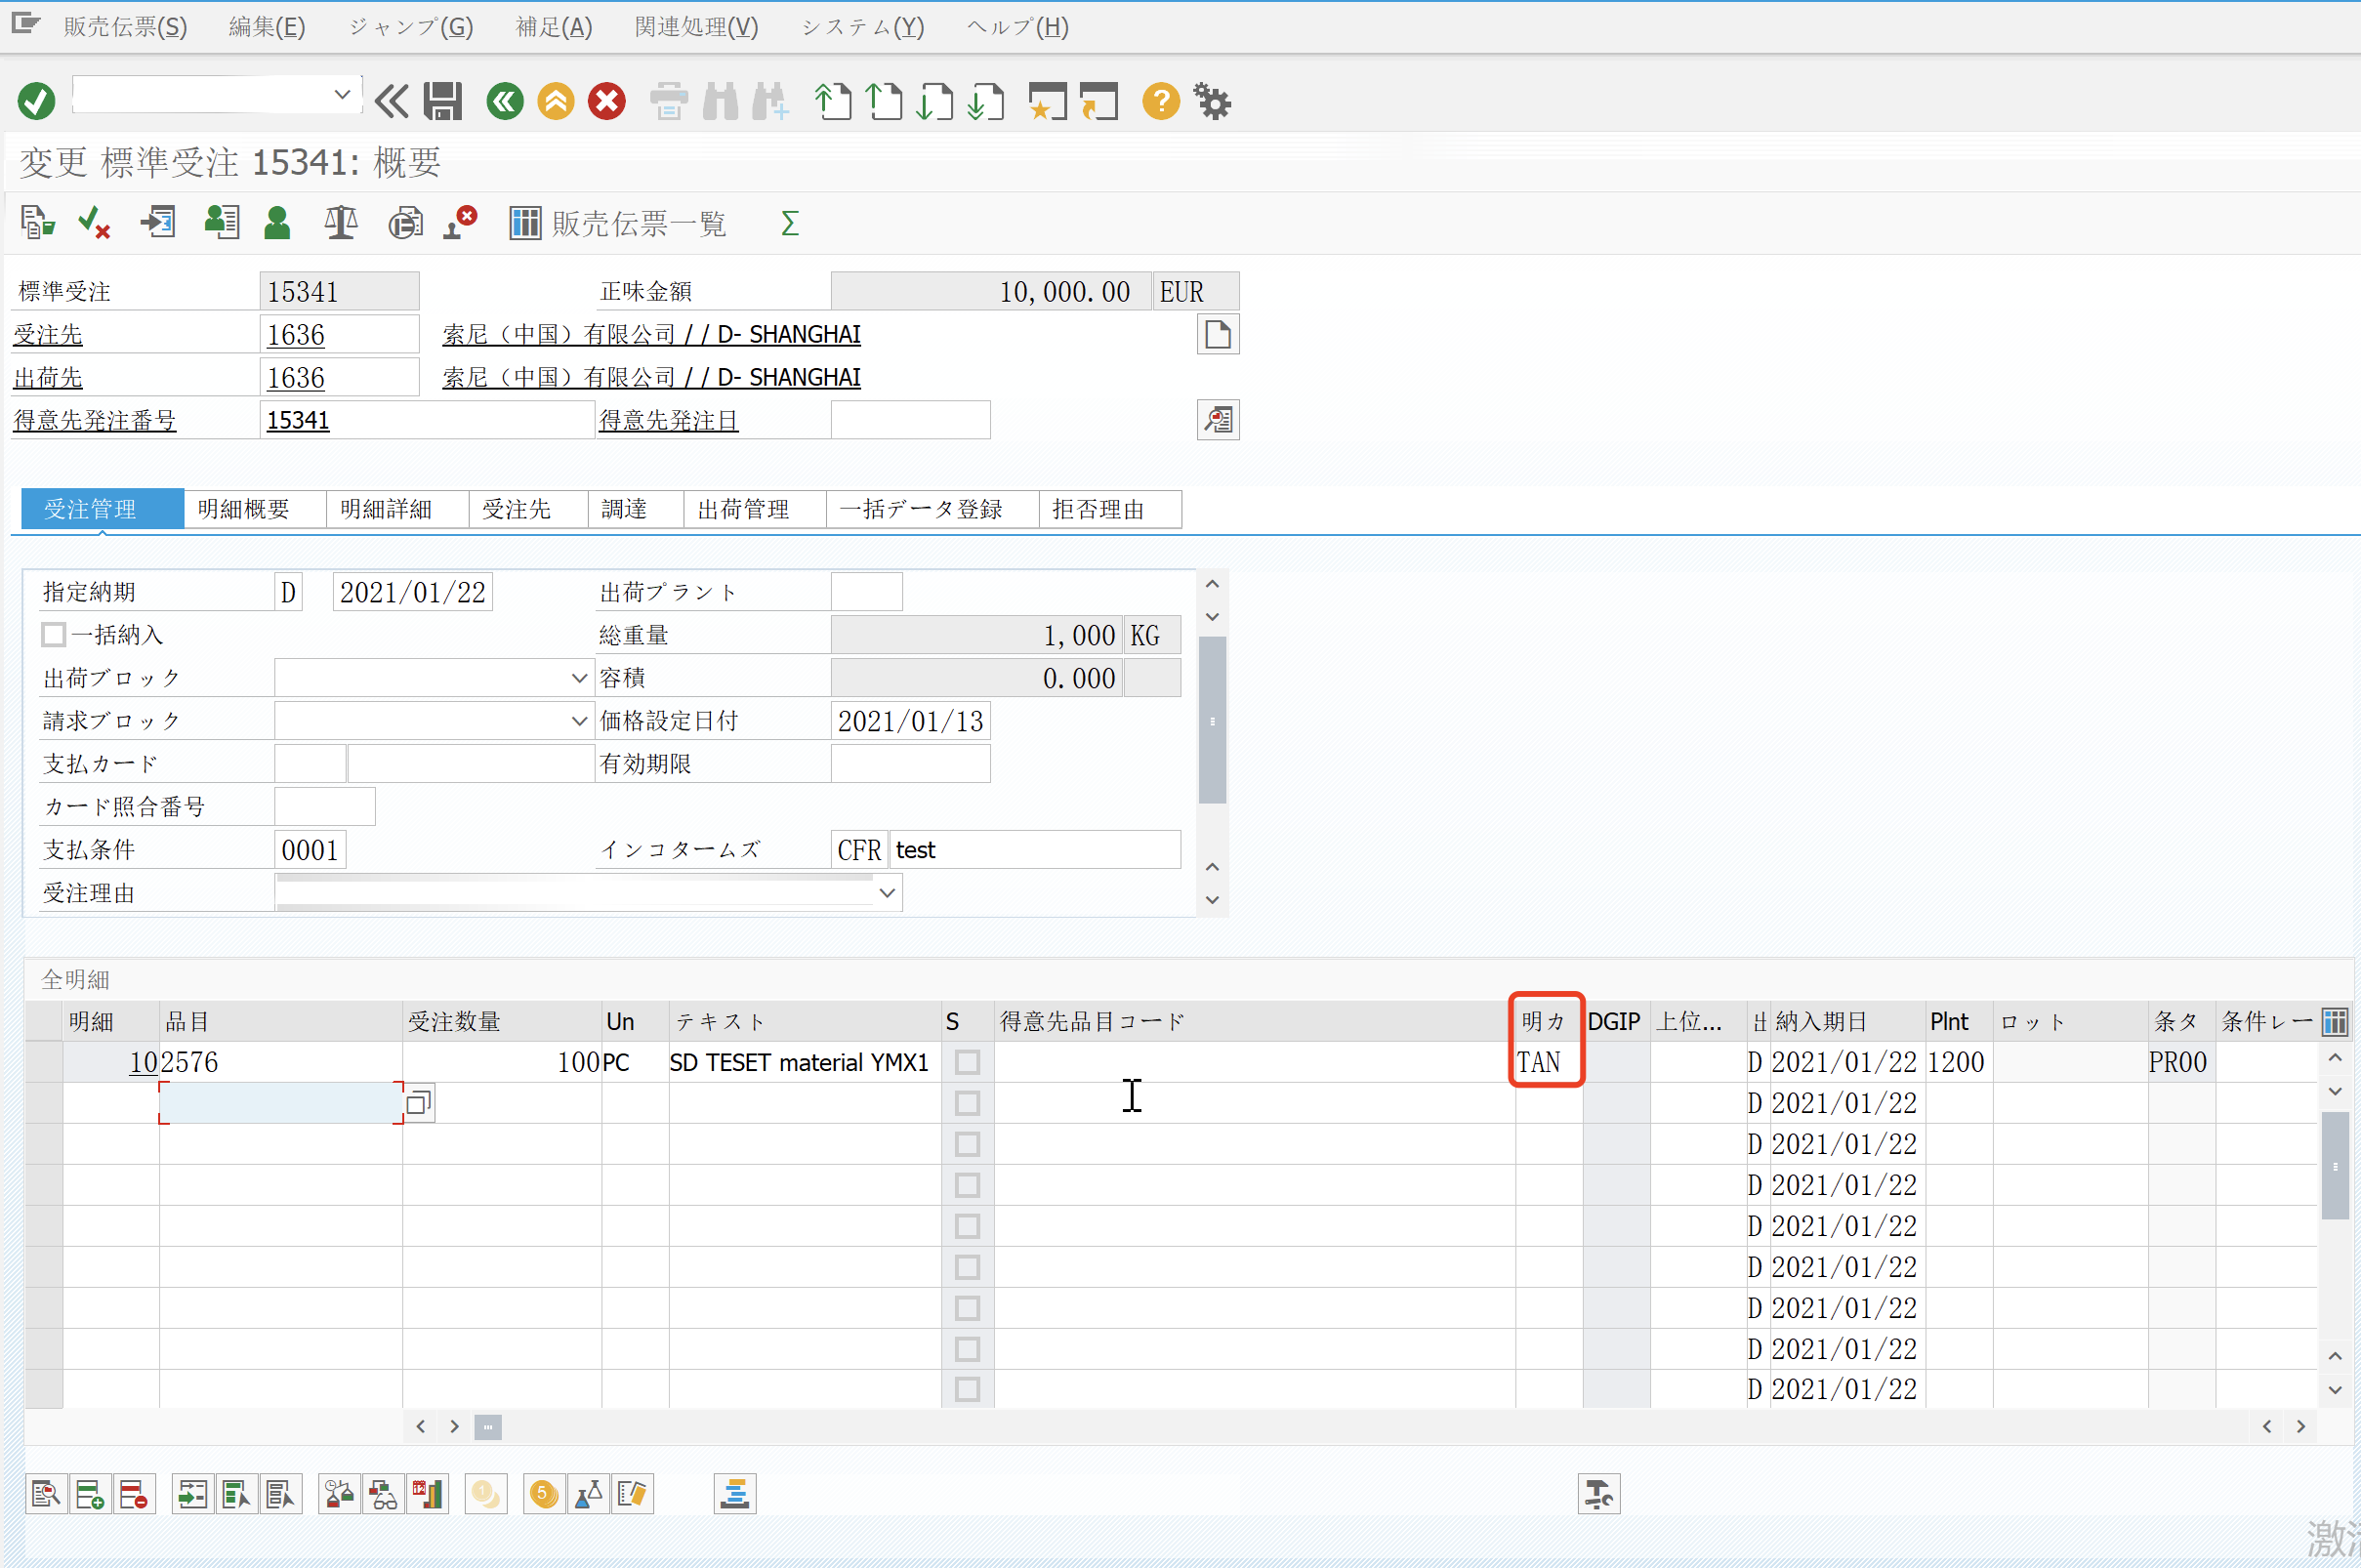Click the scales balance icon
2361x1568 pixels.
point(341,223)
